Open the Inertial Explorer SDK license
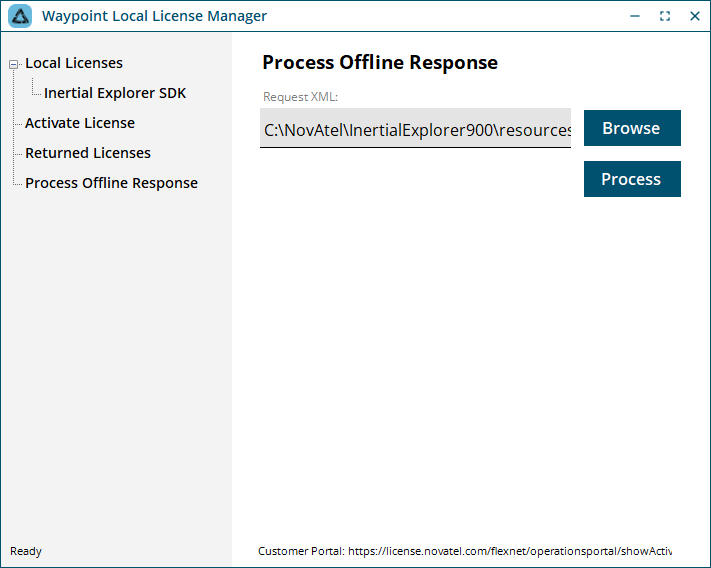 [115, 93]
